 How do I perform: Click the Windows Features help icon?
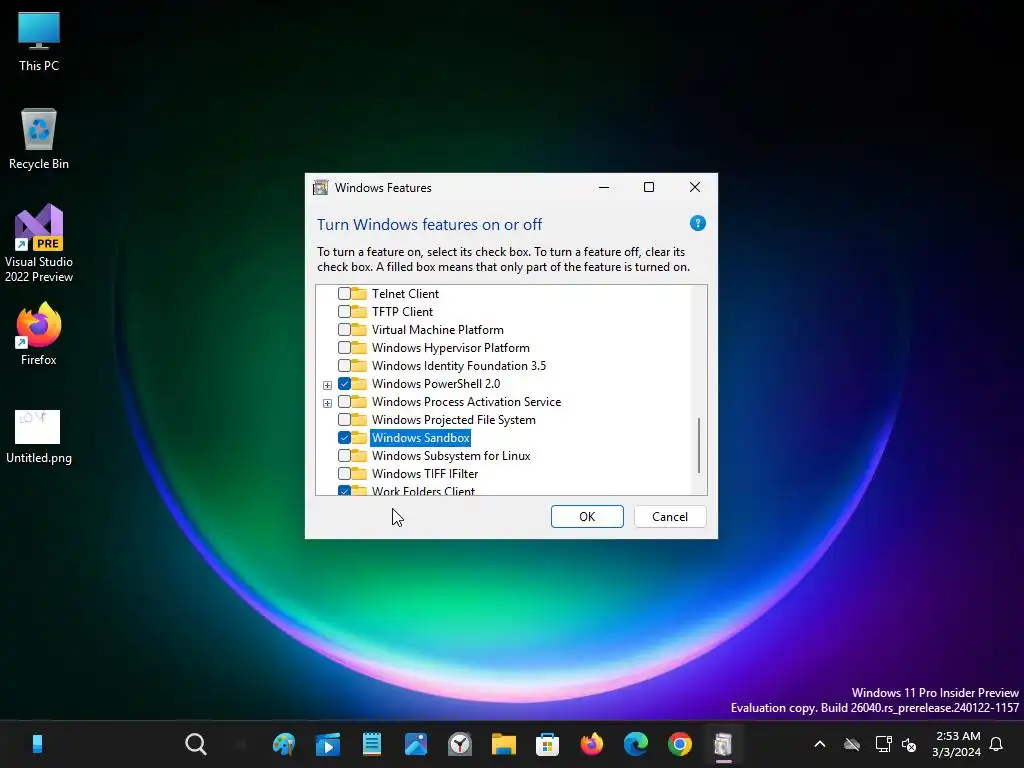pos(697,223)
